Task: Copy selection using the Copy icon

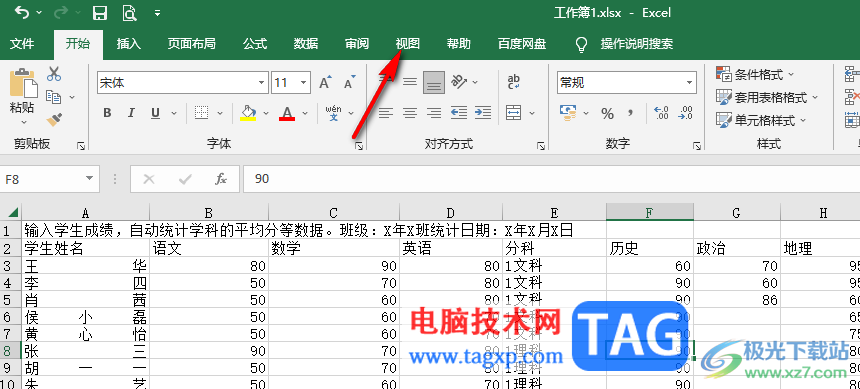Action: (53, 97)
